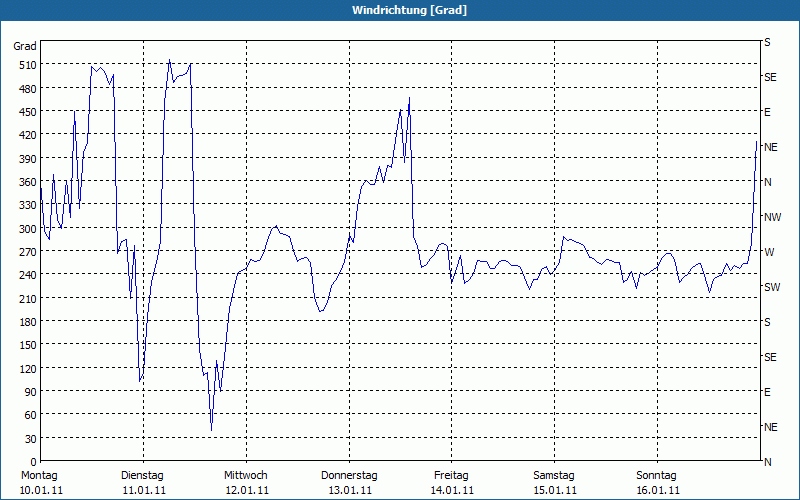Click the SW compass direction label
Screen dimensions: 800x500
pyautogui.click(x=771, y=287)
